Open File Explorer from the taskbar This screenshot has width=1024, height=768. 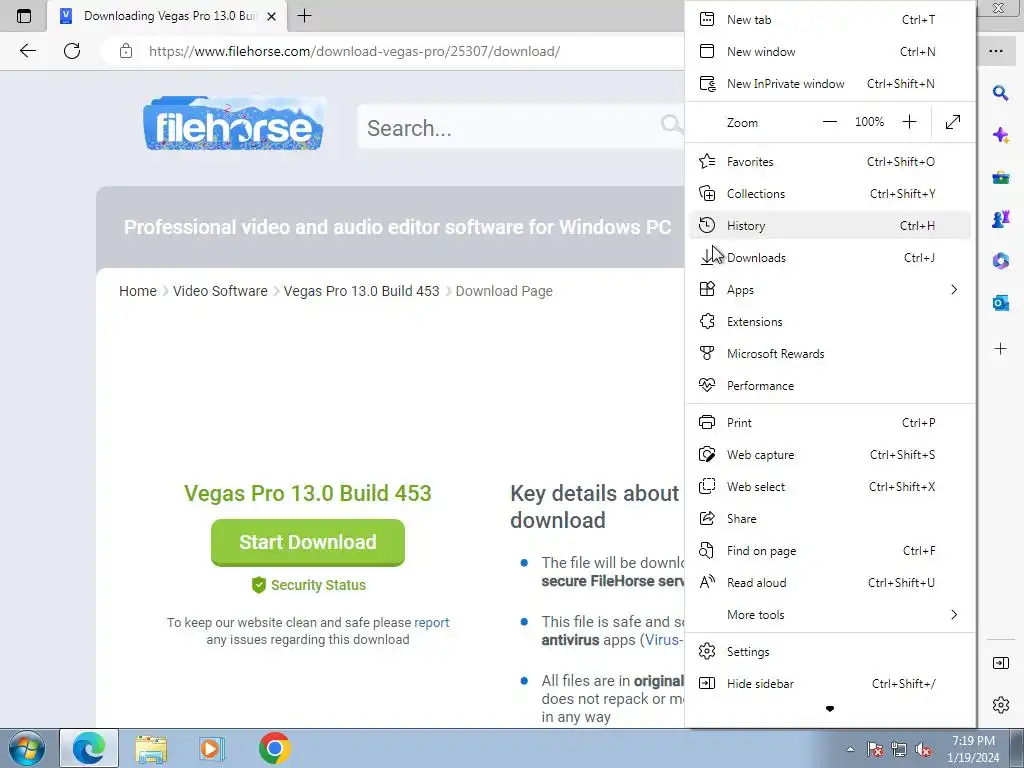click(151, 748)
